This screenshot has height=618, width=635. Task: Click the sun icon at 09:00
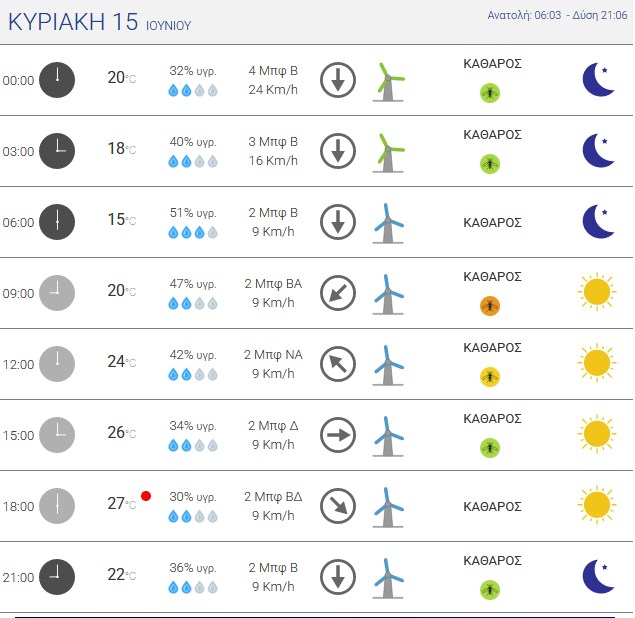coord(597,292)
